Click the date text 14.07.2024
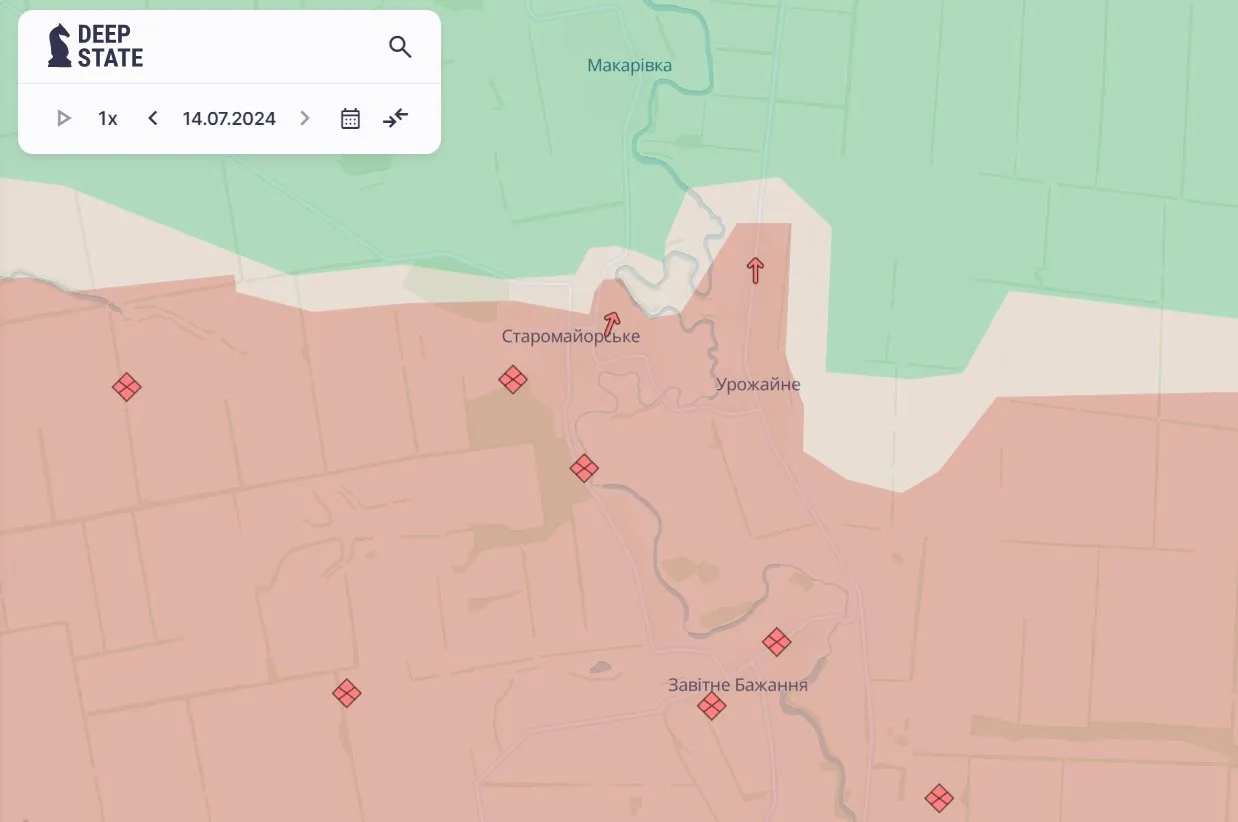 coord(229,119)
